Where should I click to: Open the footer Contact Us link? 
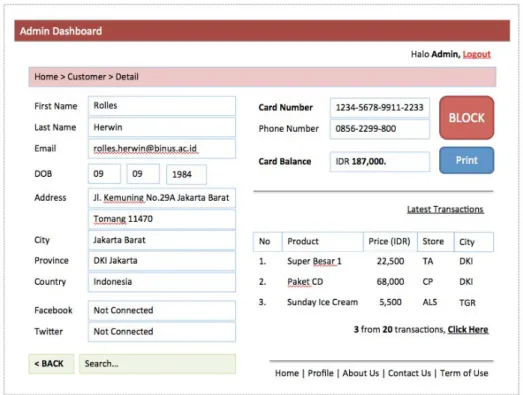click(409, 373)
